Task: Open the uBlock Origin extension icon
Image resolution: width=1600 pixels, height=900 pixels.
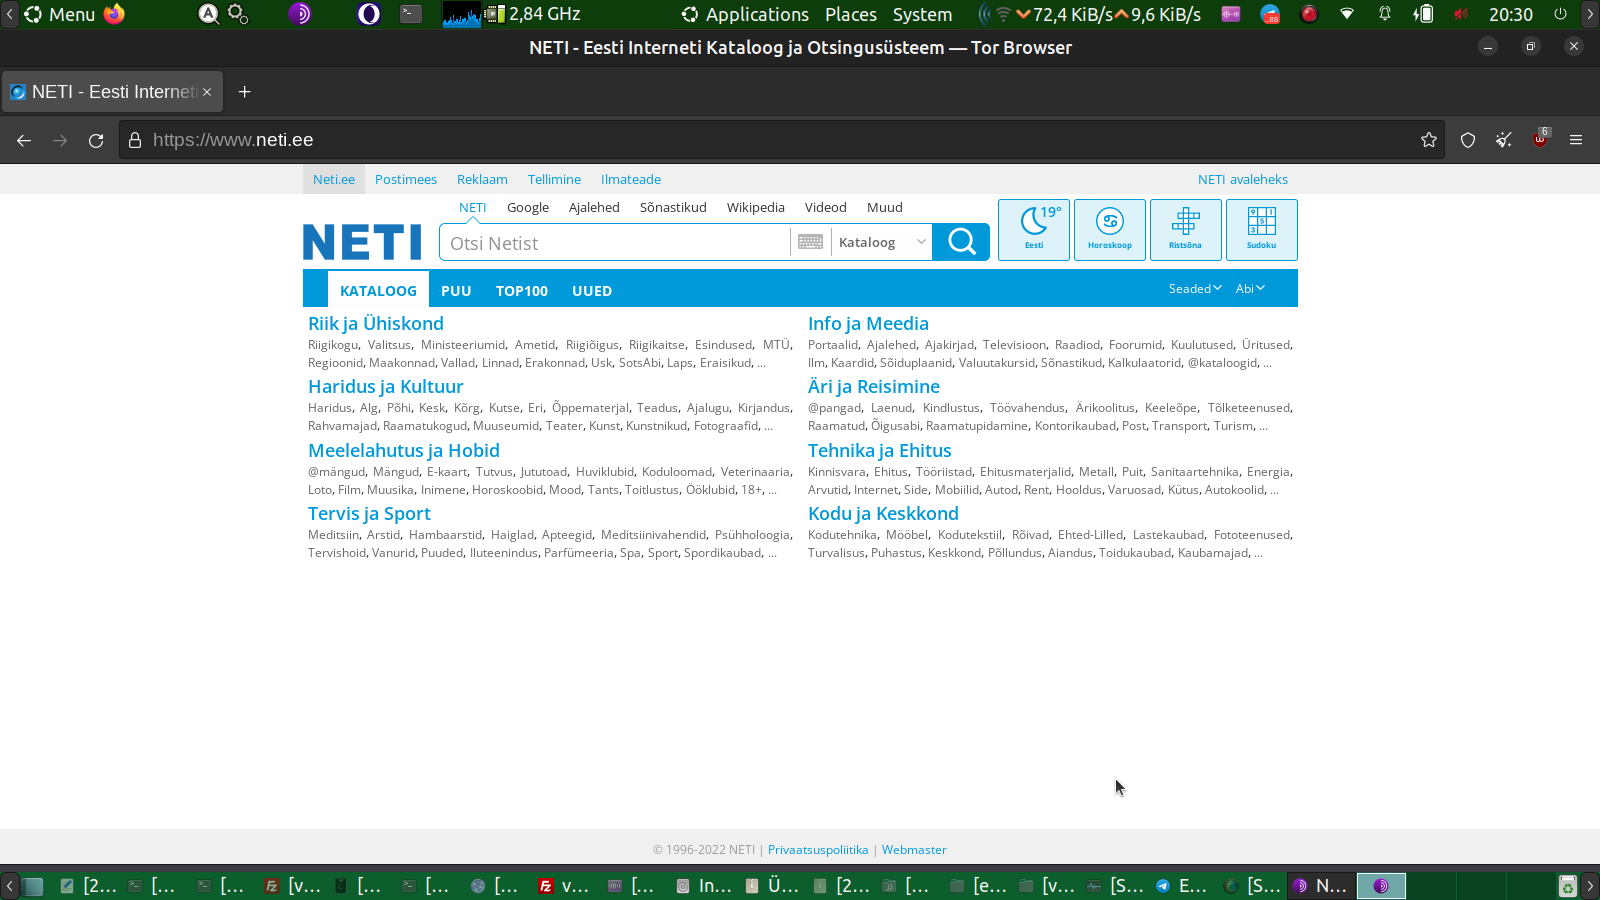Action: pos(1540,139)
